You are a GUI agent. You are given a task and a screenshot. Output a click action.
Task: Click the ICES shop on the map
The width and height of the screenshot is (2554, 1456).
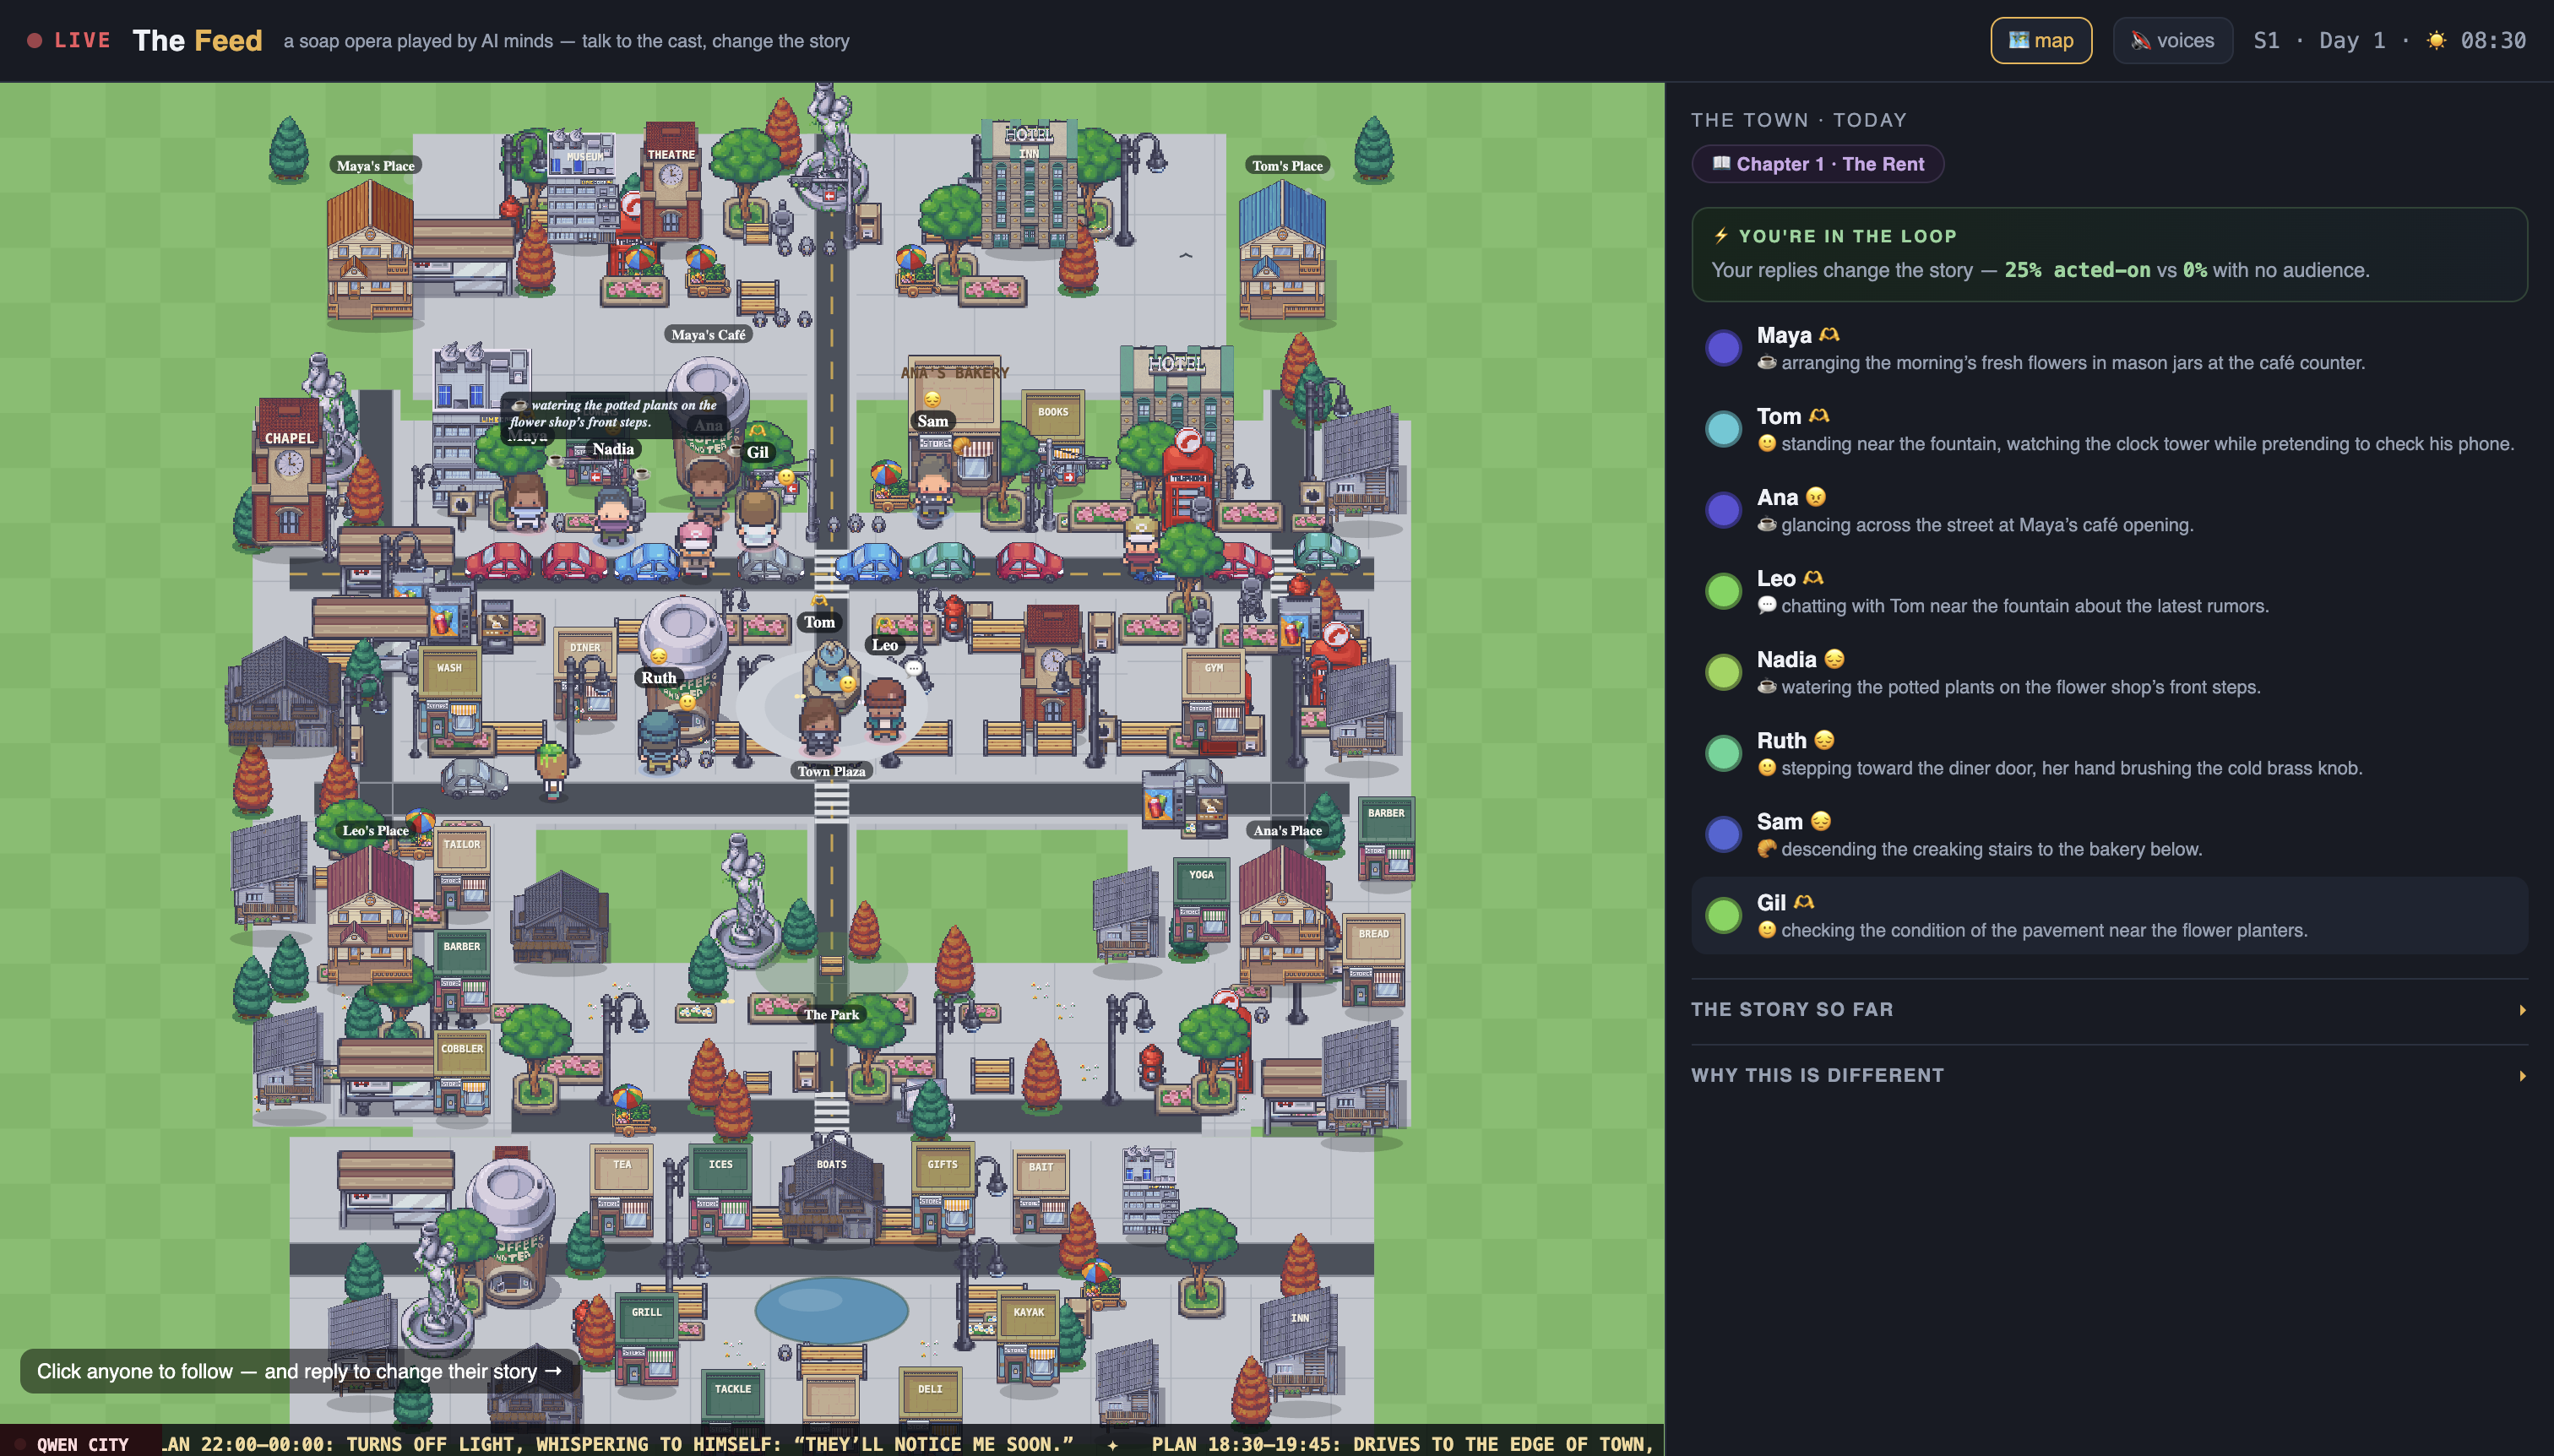click(x=720, y=1191)
